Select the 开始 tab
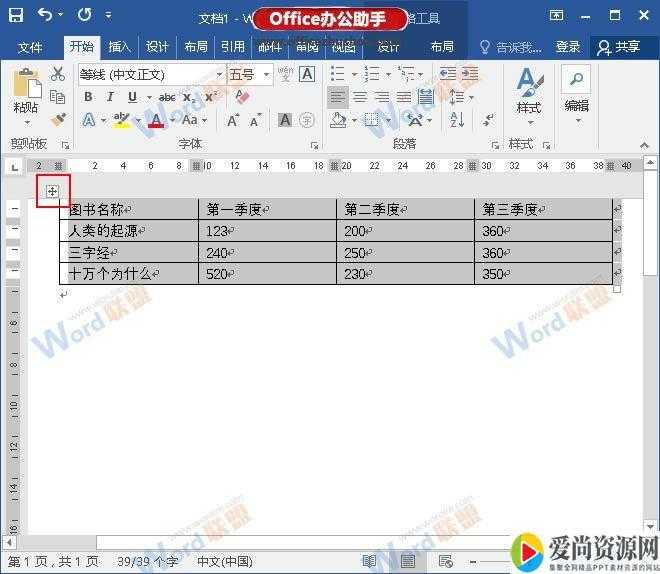 (82, 46)
